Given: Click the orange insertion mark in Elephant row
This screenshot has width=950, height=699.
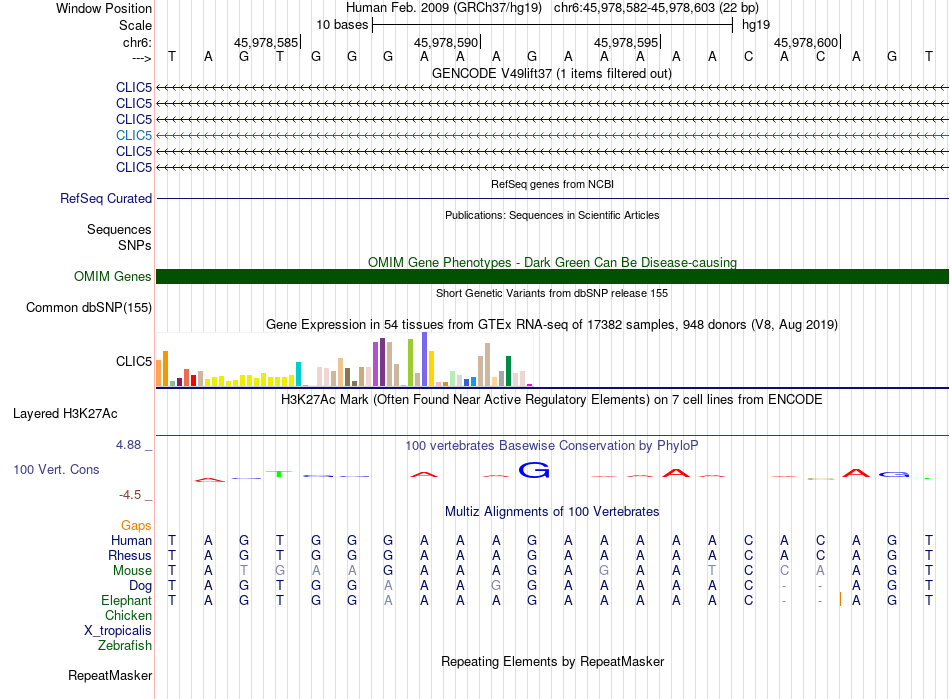Looking at the screenshot, I should point(840,599).
